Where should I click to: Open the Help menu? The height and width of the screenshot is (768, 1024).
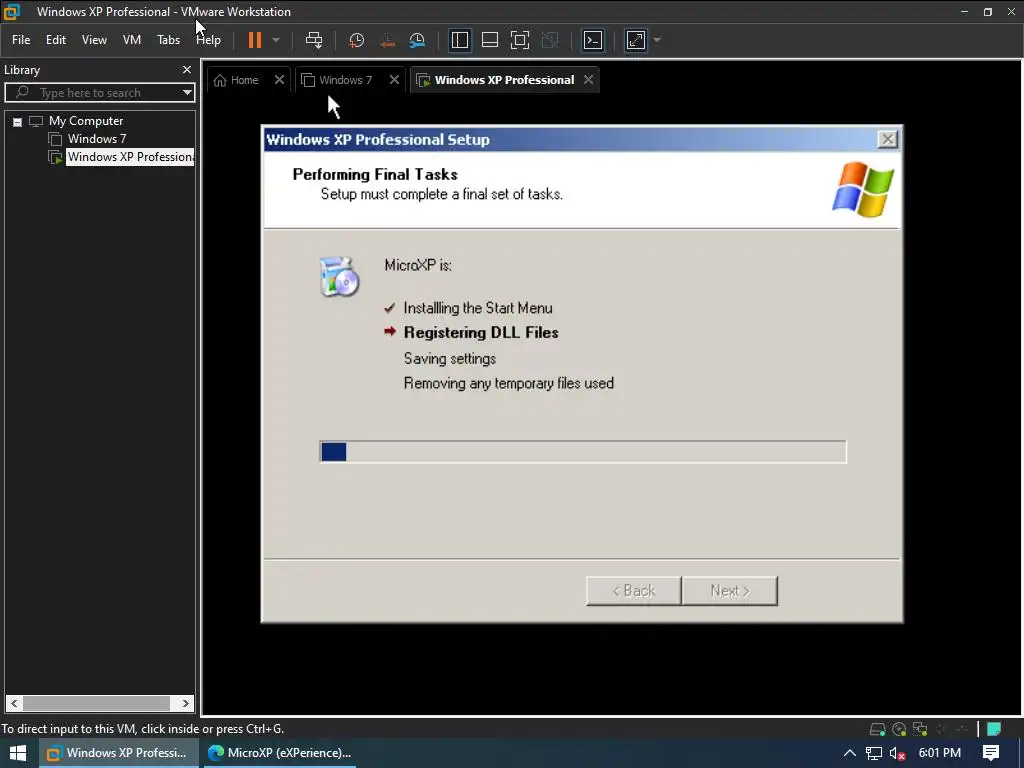click(x=208, y=40)
